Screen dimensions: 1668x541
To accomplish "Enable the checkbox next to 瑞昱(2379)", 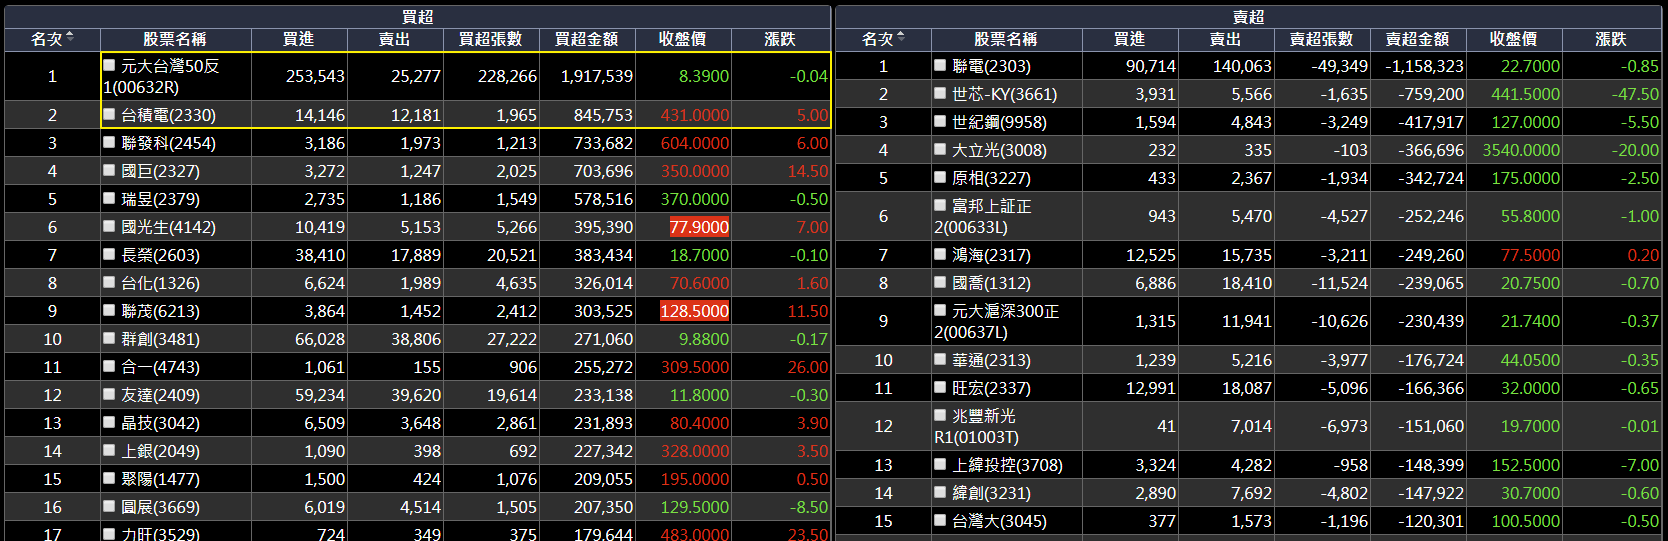I will pos(110,199).
